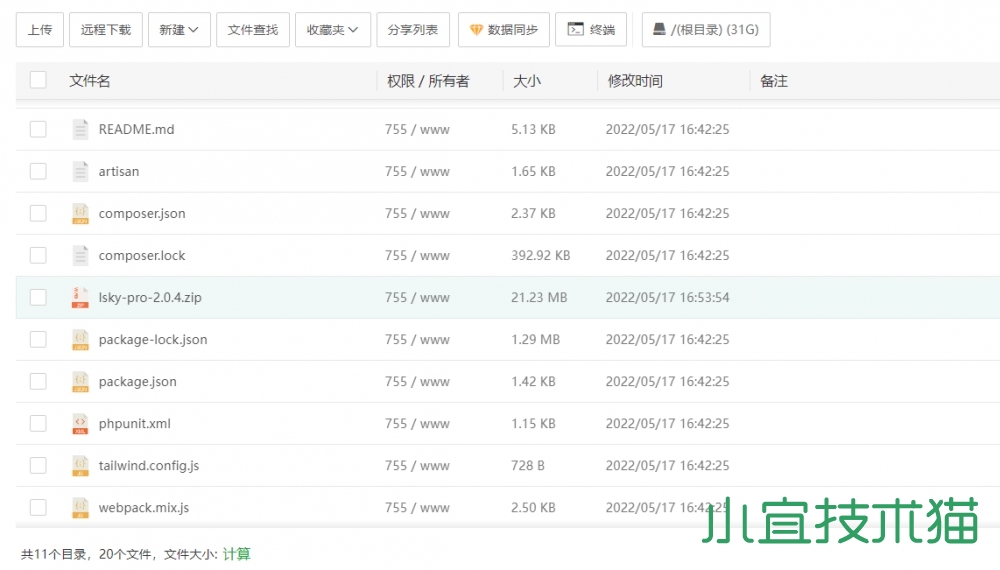Click the lsky-pro-2.0.4.zip archive icon

80,298
